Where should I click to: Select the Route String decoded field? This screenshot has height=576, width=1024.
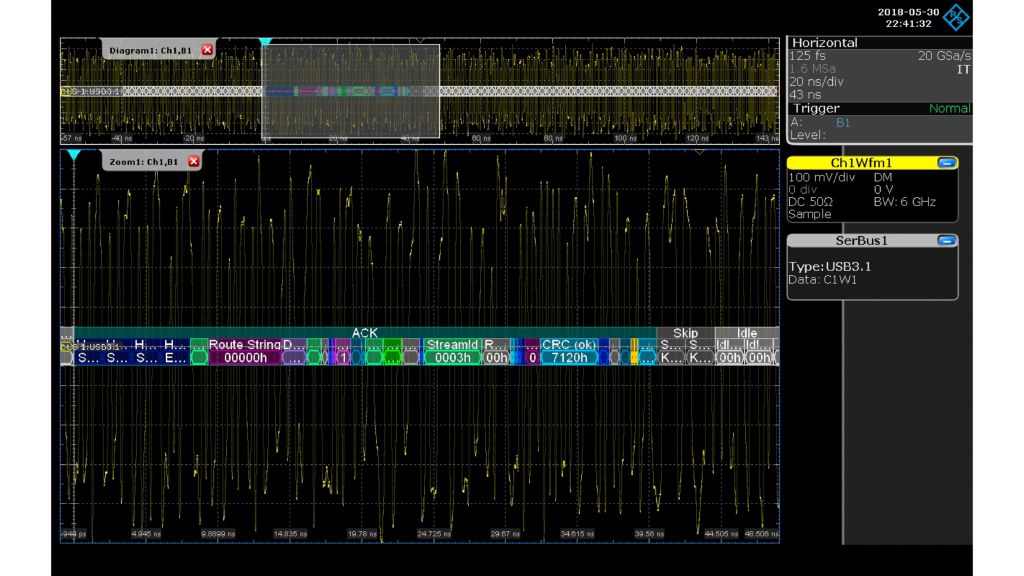click(245, 351)
